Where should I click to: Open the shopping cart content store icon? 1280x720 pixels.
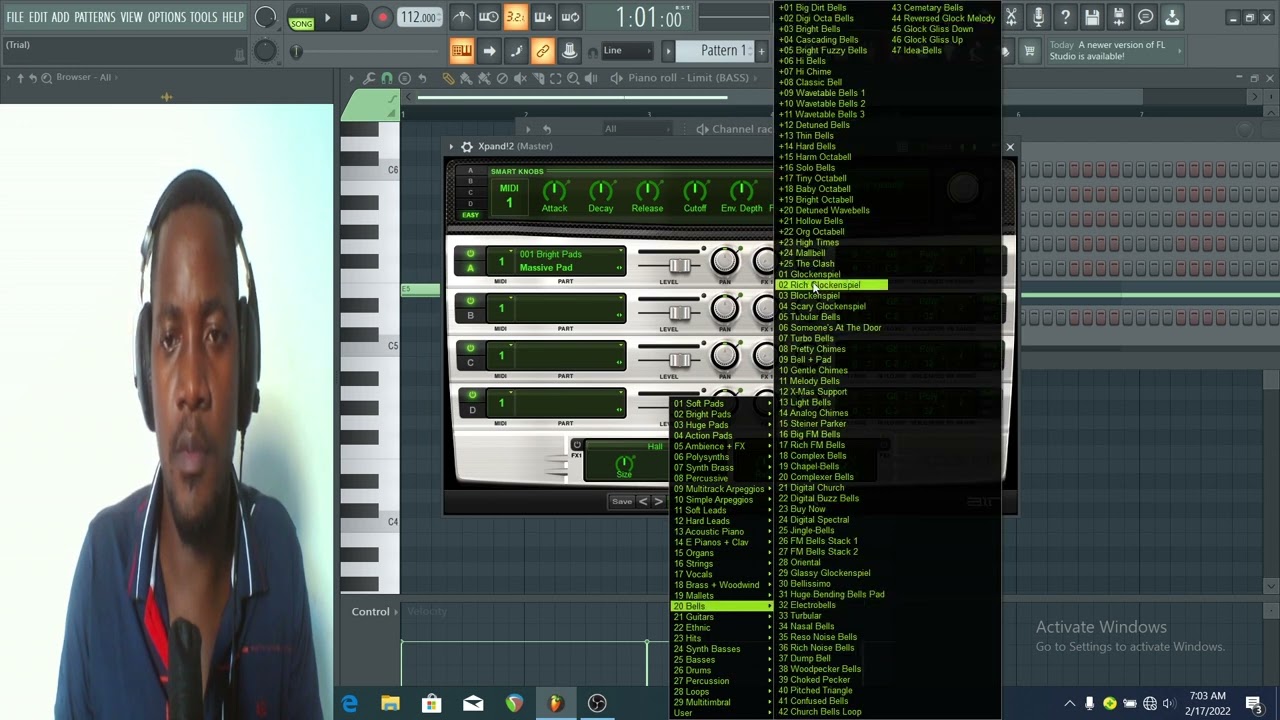[x=1030, y=51]
